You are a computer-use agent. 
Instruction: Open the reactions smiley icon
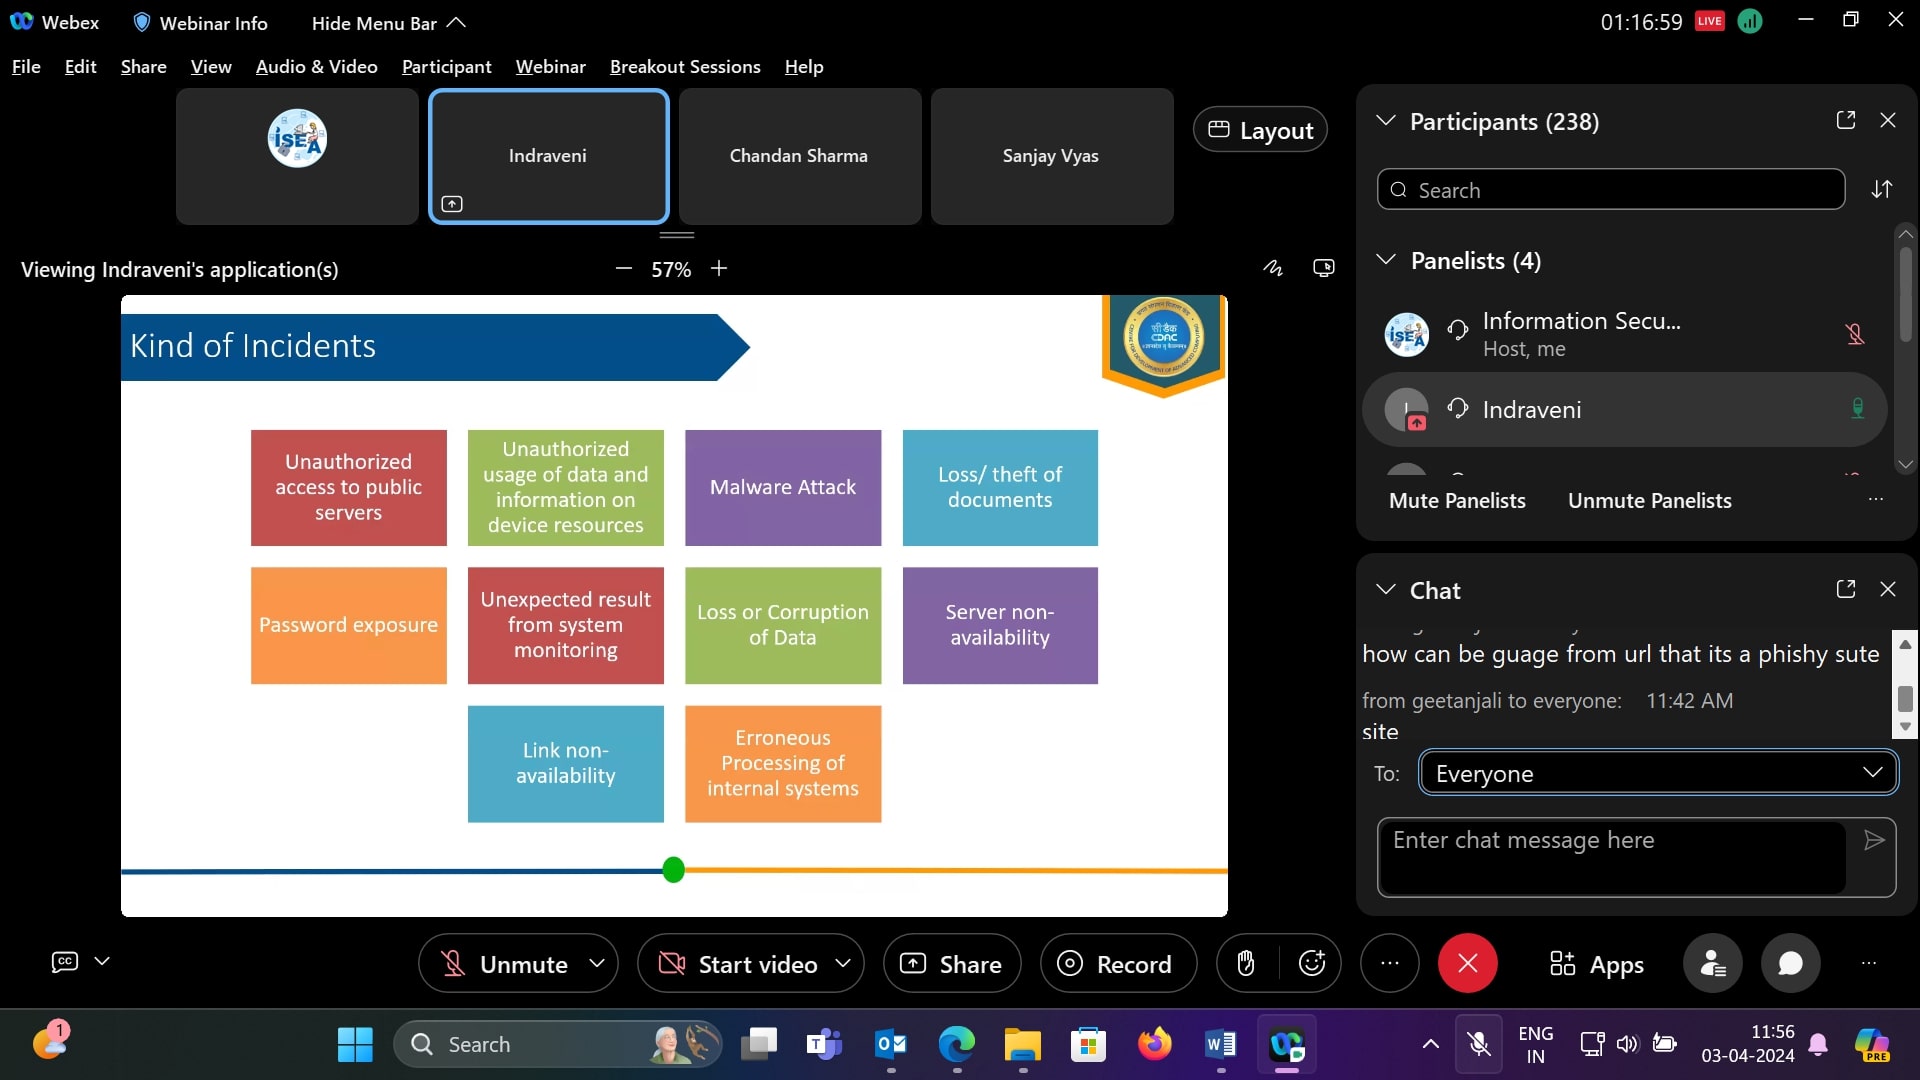1311,963
